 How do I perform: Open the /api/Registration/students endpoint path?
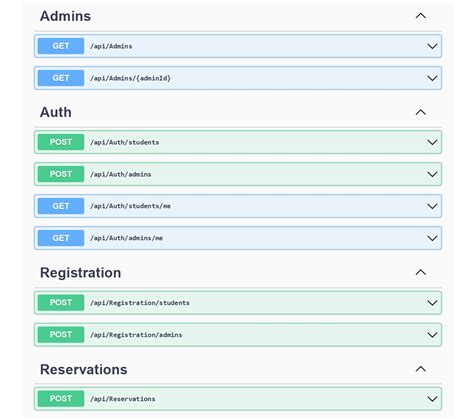[140, 303]
